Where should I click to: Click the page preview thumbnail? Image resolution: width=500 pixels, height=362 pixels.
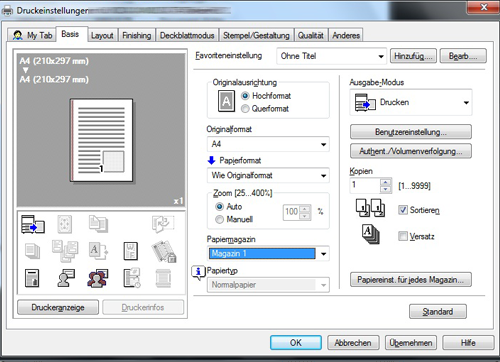click(x=102, y=140)
